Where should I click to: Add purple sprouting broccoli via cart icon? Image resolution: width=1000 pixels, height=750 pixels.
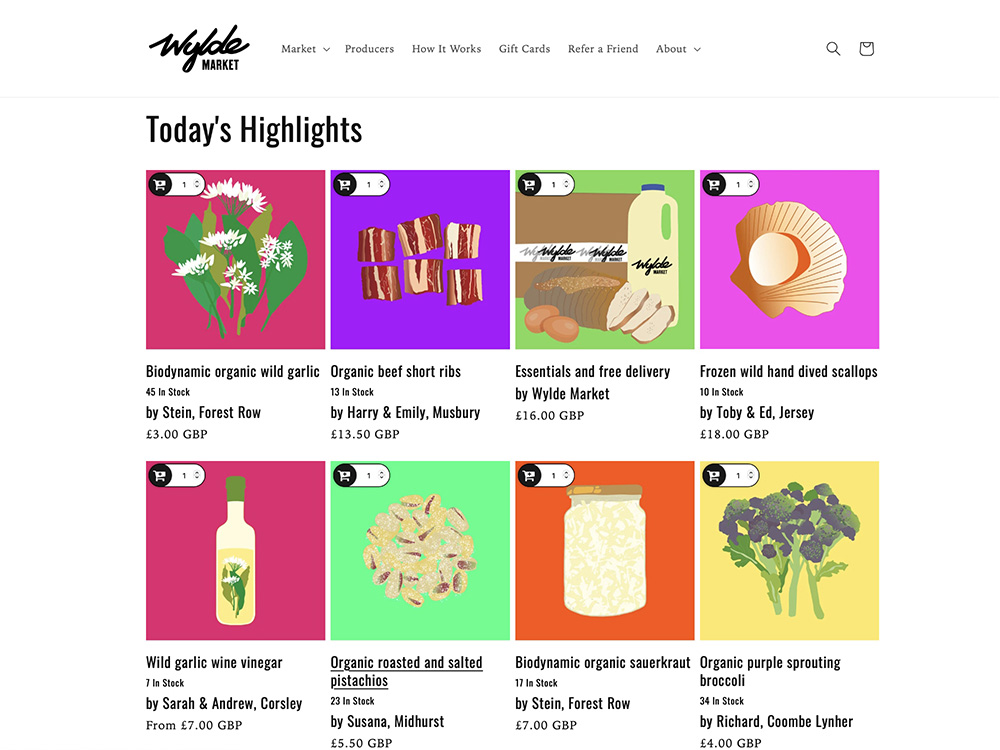pos(714,476)
